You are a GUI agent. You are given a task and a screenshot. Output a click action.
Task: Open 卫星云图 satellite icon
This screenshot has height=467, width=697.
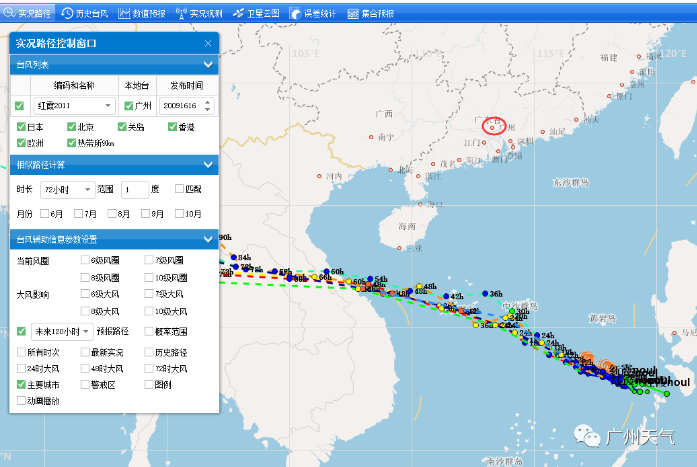[238, 14]
